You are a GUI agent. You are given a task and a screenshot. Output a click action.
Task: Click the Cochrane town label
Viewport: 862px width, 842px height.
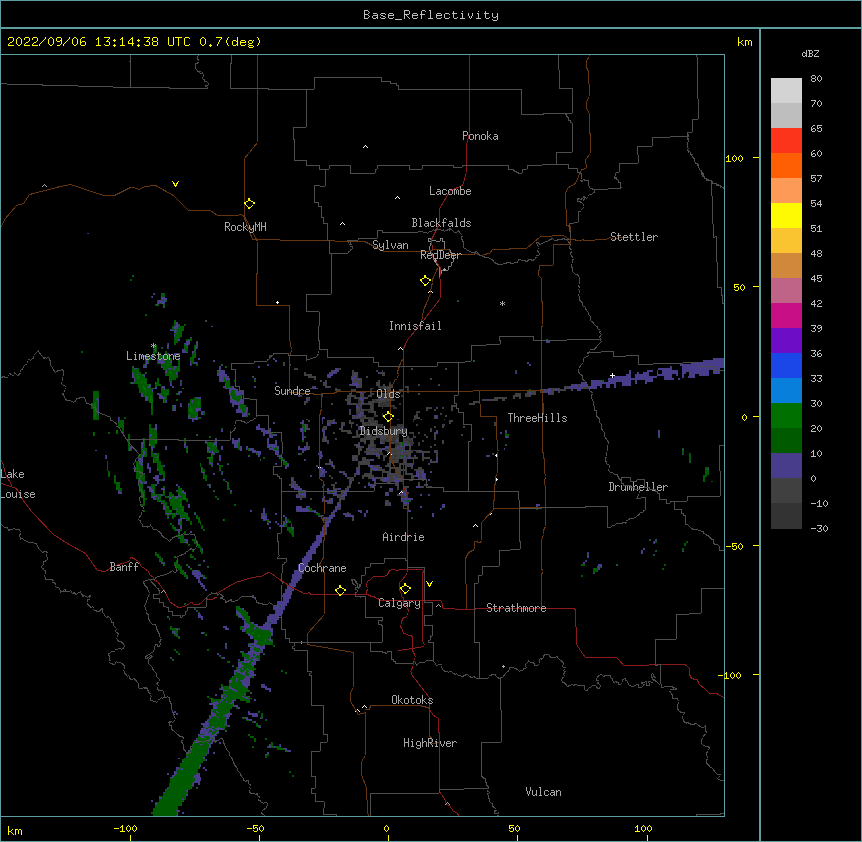pos(322,568)
